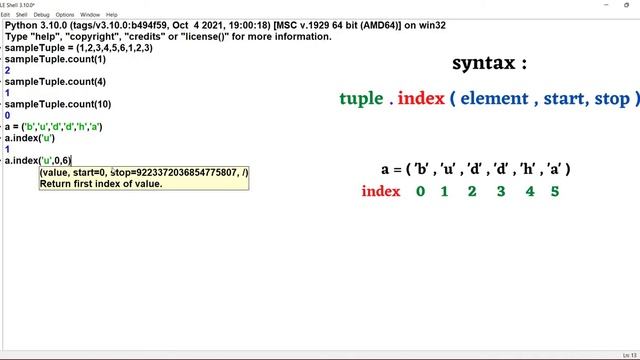
Task: Click the word 'element' in the syntax line
Action: point(494,98)
